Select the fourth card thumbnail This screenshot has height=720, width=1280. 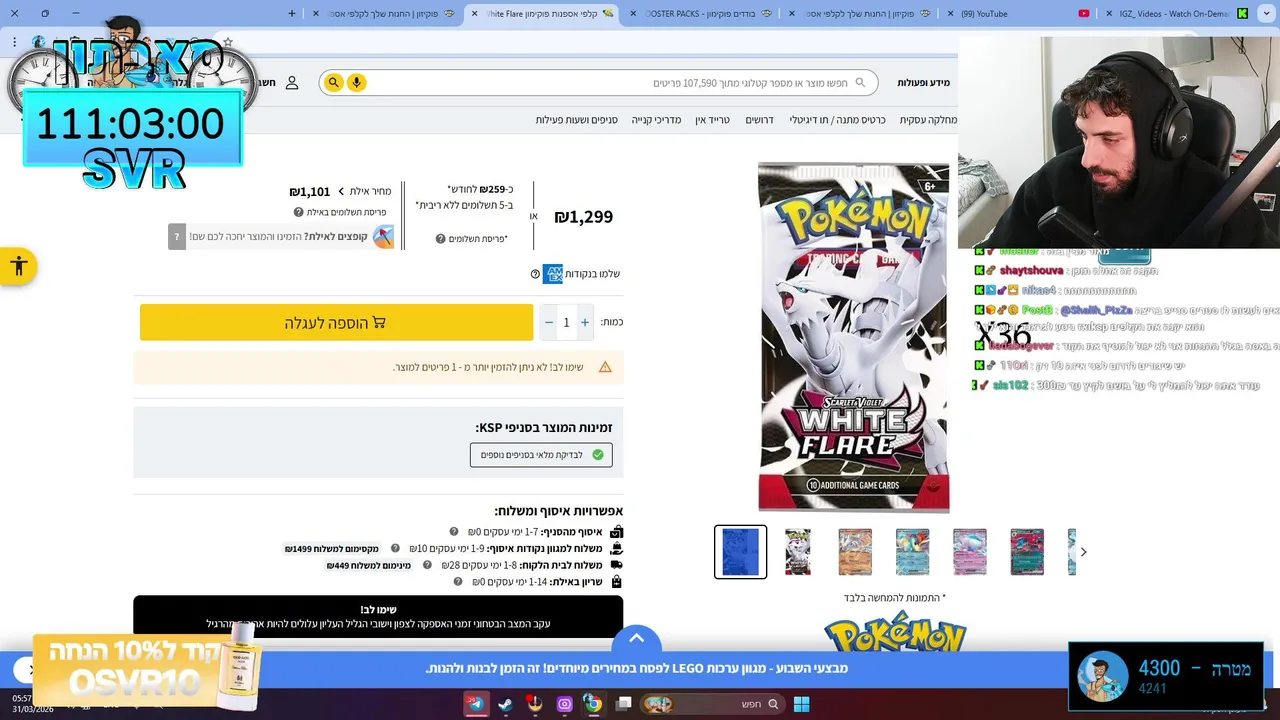(912, 552)
